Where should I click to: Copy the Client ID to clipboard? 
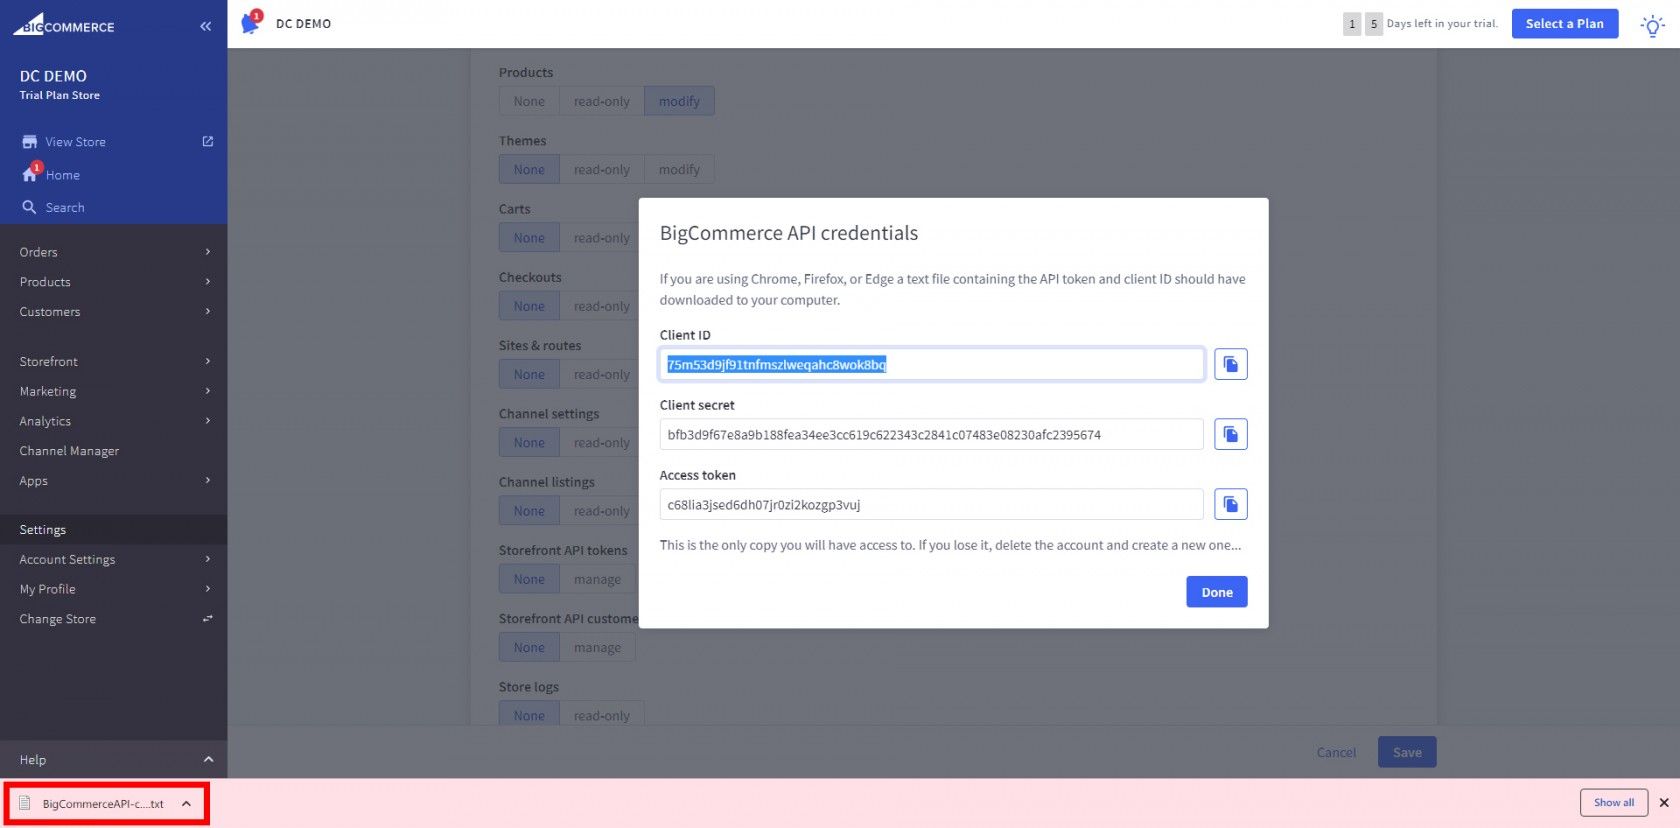pyautogui.click(x=1231, y=364)
